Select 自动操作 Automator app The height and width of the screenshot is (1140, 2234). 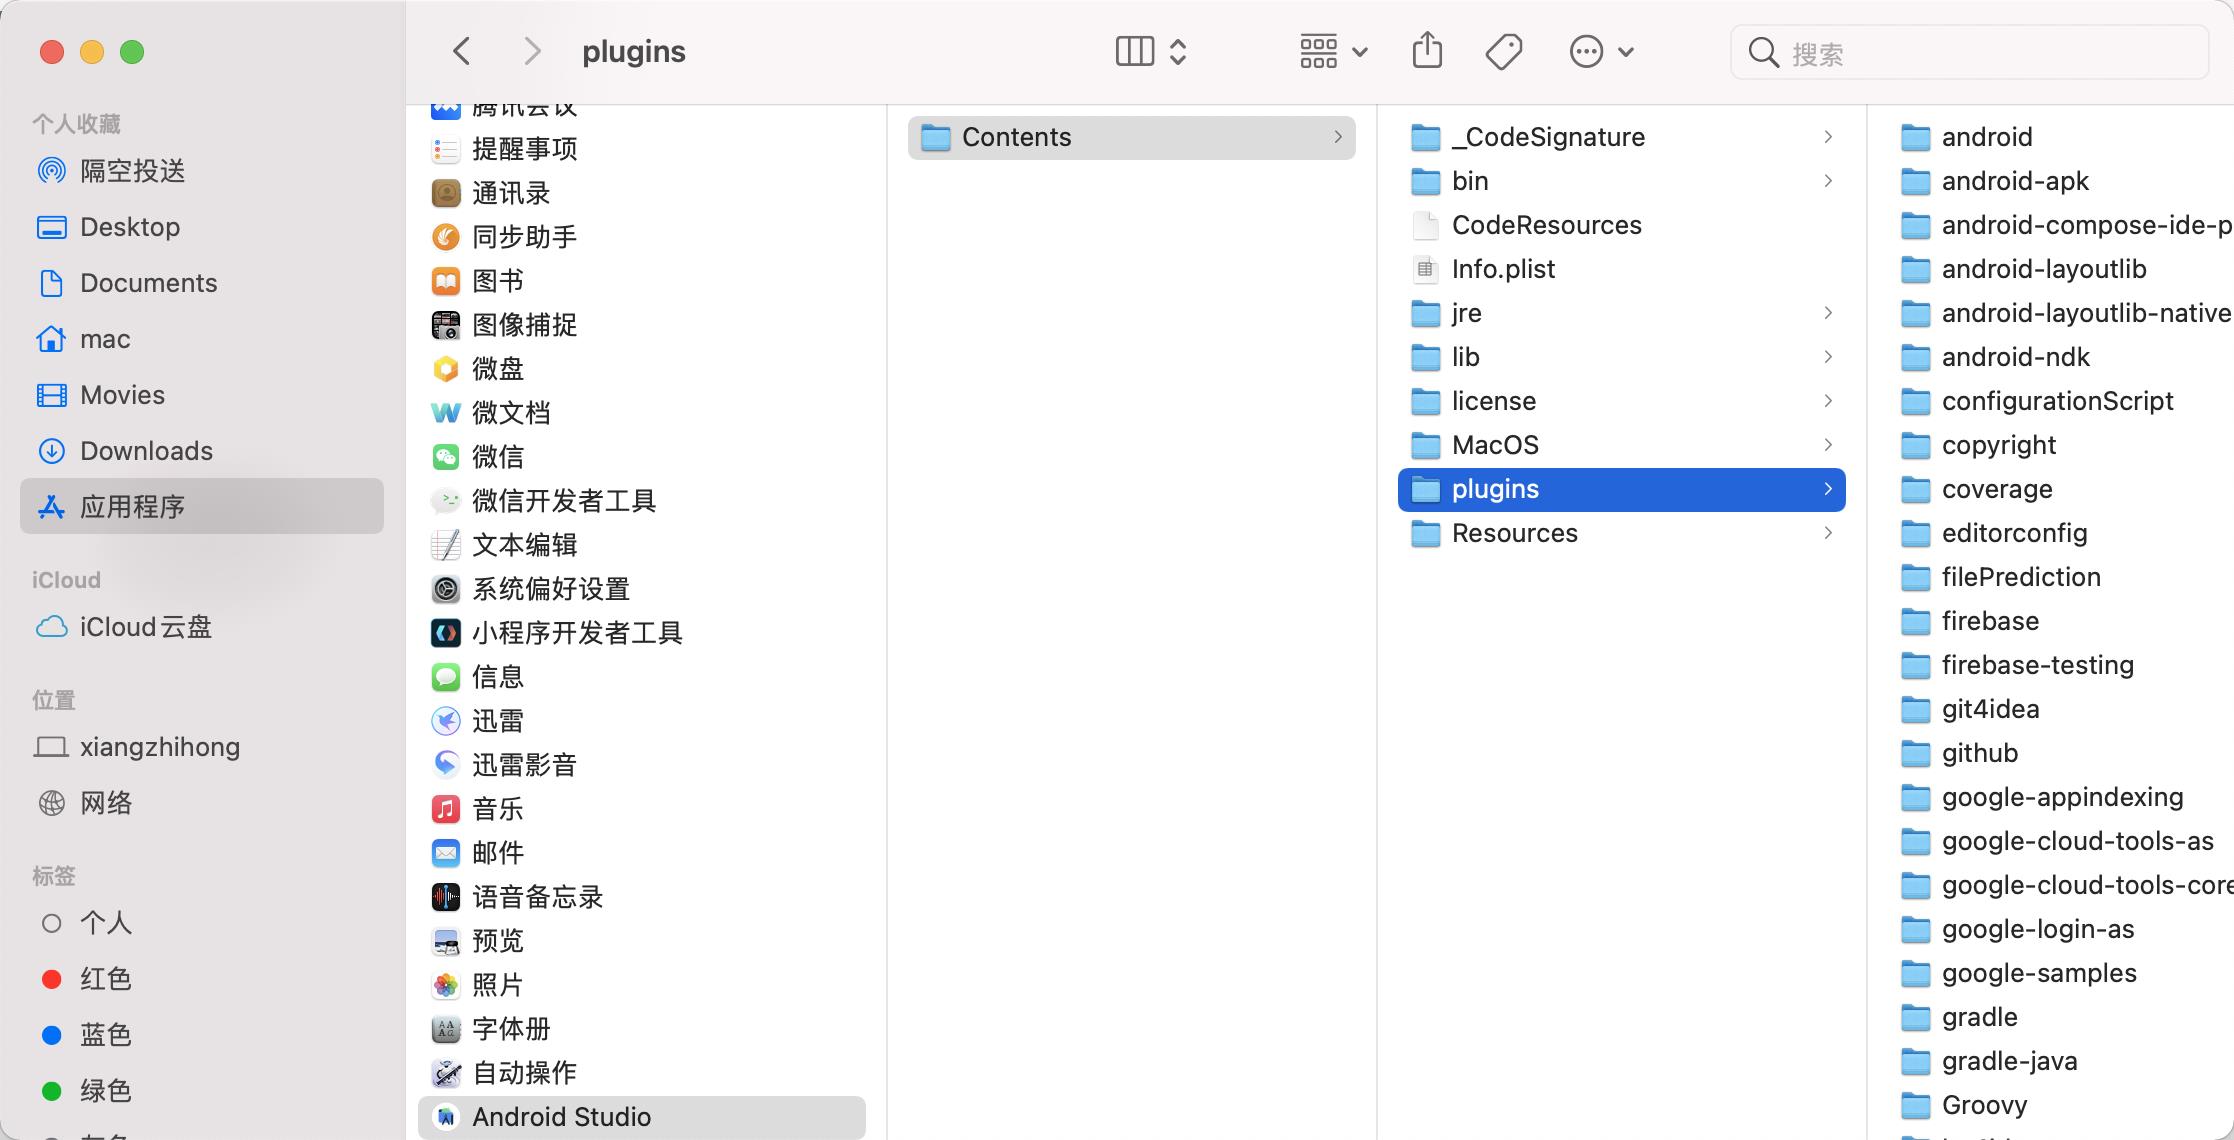tap(642, 1073)
